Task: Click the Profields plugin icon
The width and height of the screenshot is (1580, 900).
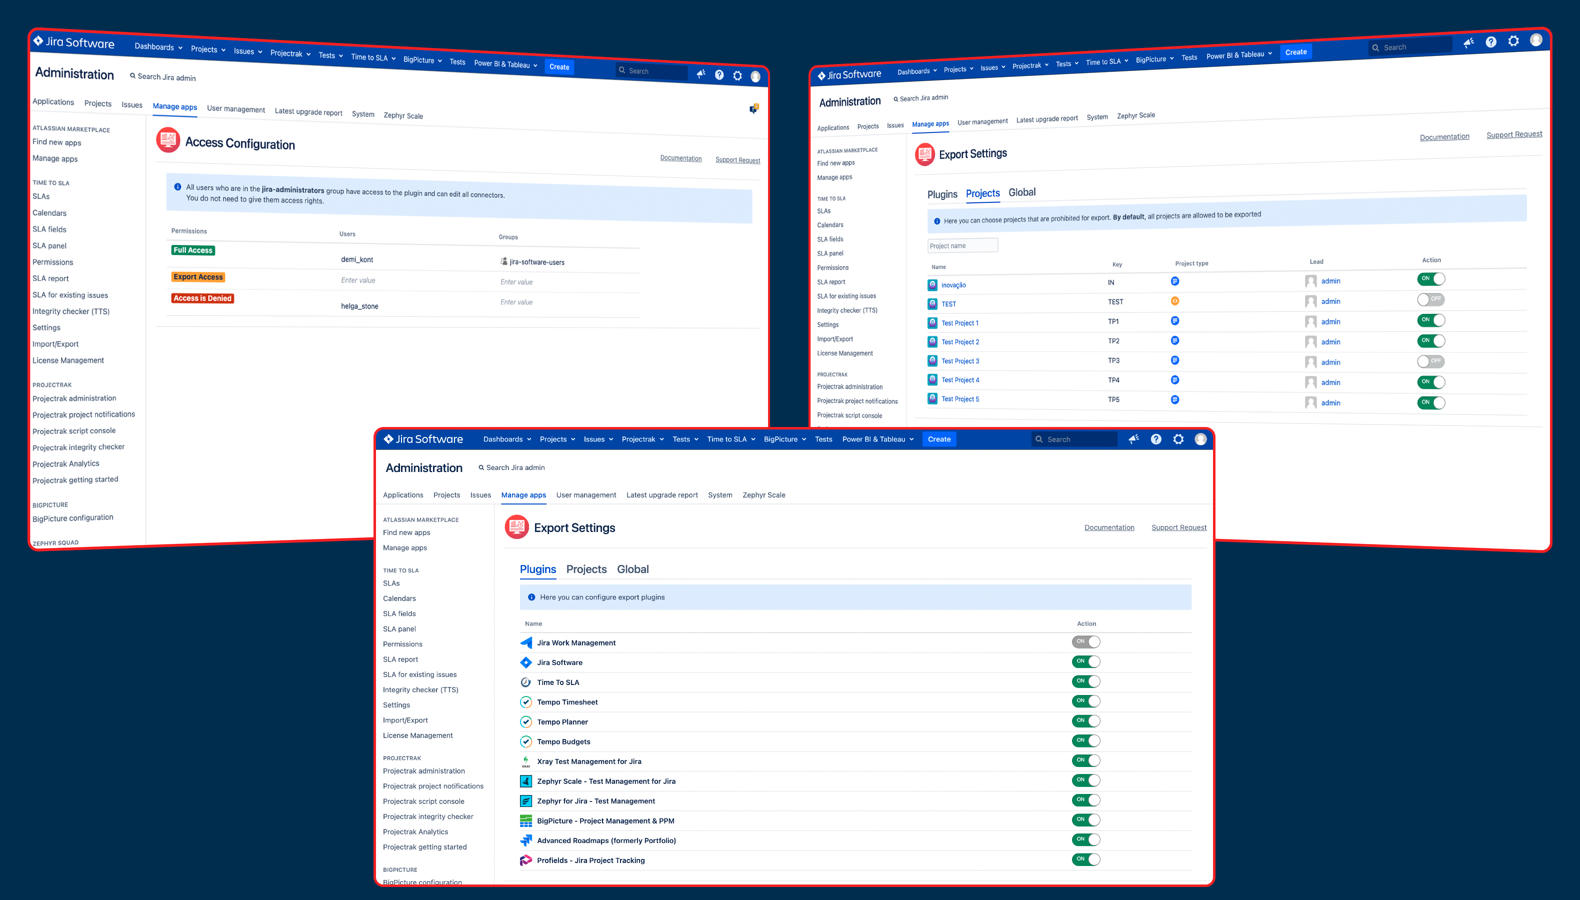Action: tap(526, 860)
